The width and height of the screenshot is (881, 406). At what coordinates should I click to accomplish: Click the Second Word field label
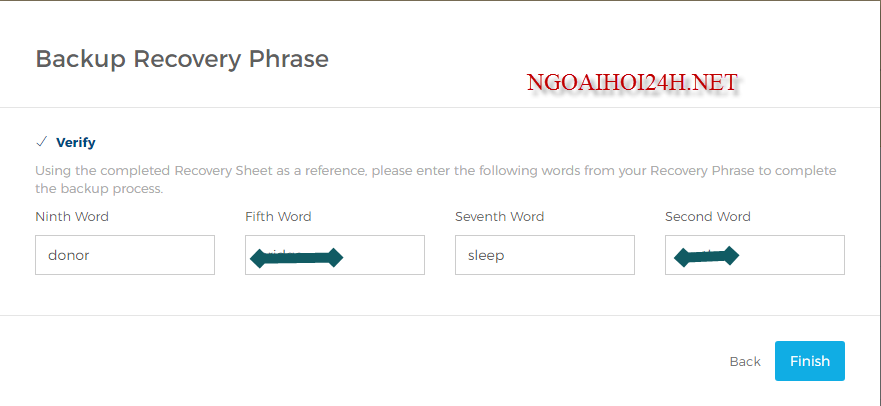(708, 216)
